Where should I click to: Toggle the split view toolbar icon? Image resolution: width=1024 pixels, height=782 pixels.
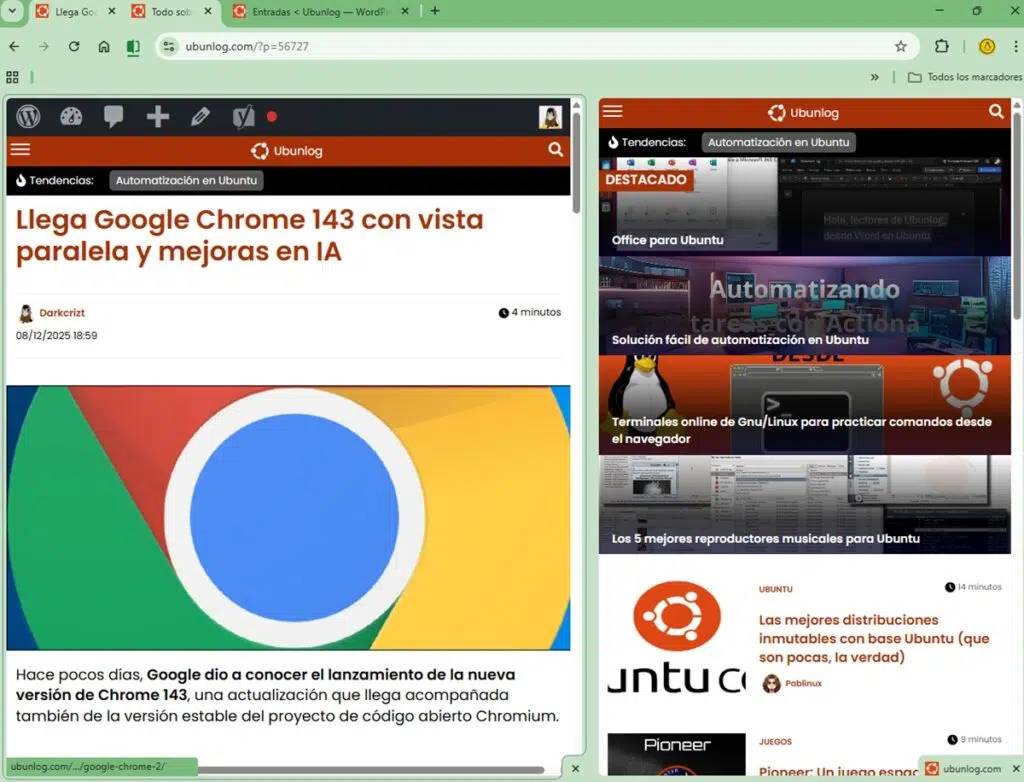[x=133, y=47]
